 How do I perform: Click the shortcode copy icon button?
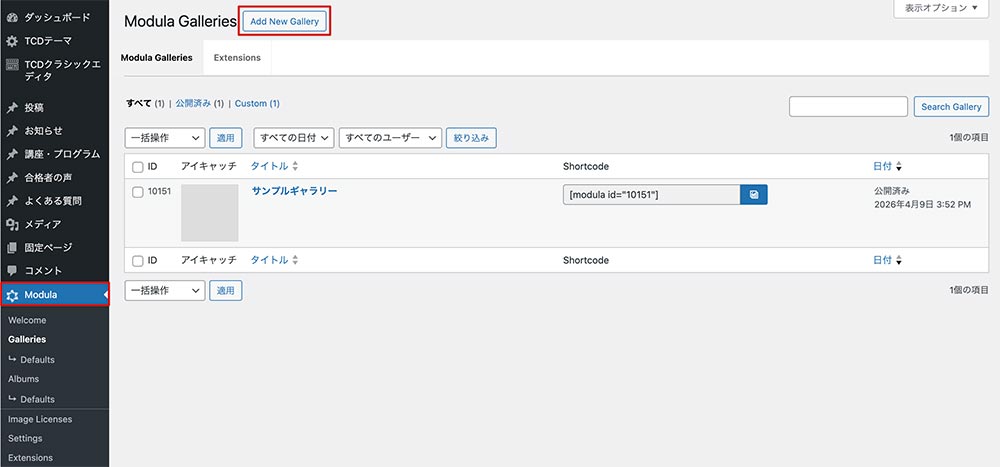753,195
